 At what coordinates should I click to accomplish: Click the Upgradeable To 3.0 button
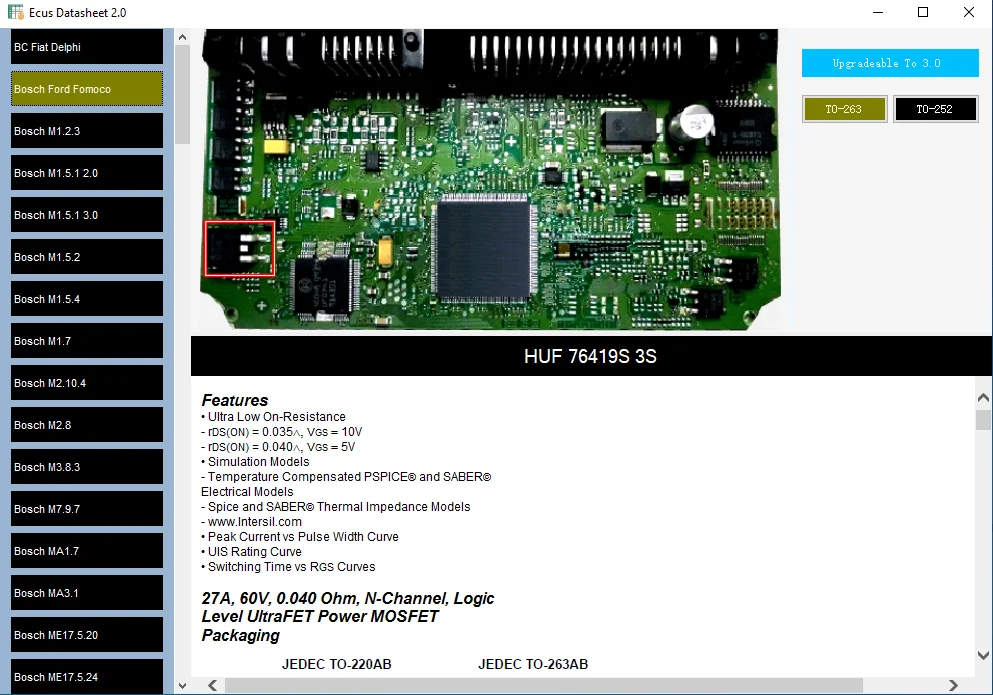point(890,63)
